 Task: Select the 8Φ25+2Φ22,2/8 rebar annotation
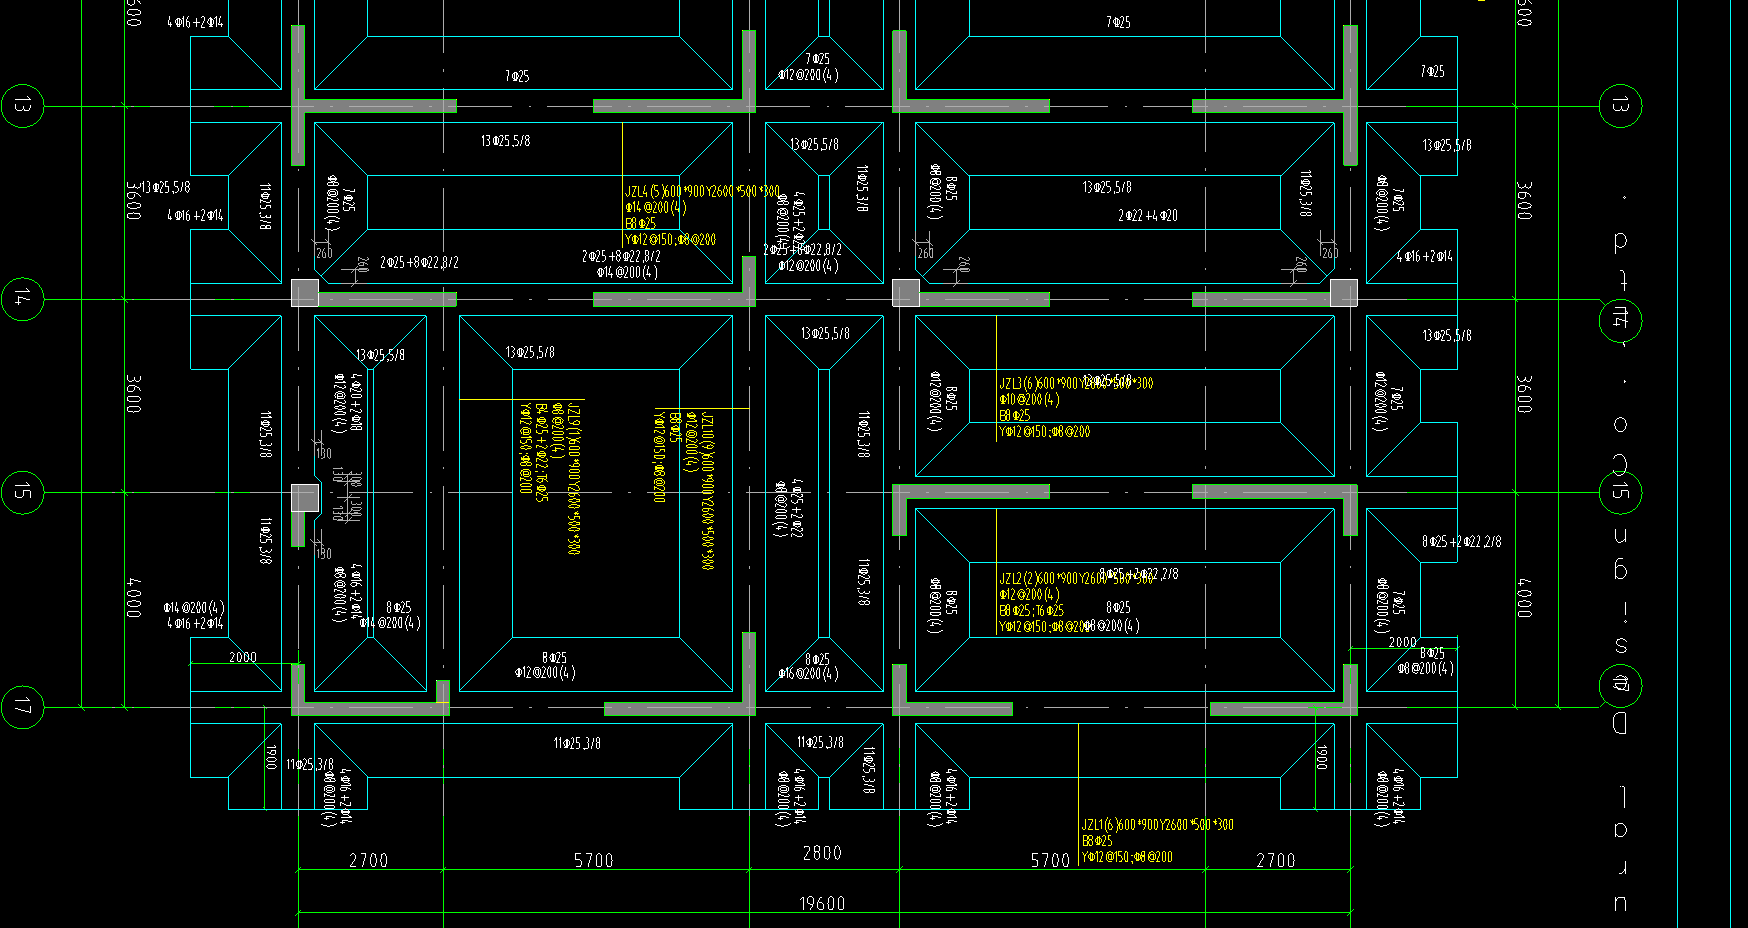point(1461,541)
